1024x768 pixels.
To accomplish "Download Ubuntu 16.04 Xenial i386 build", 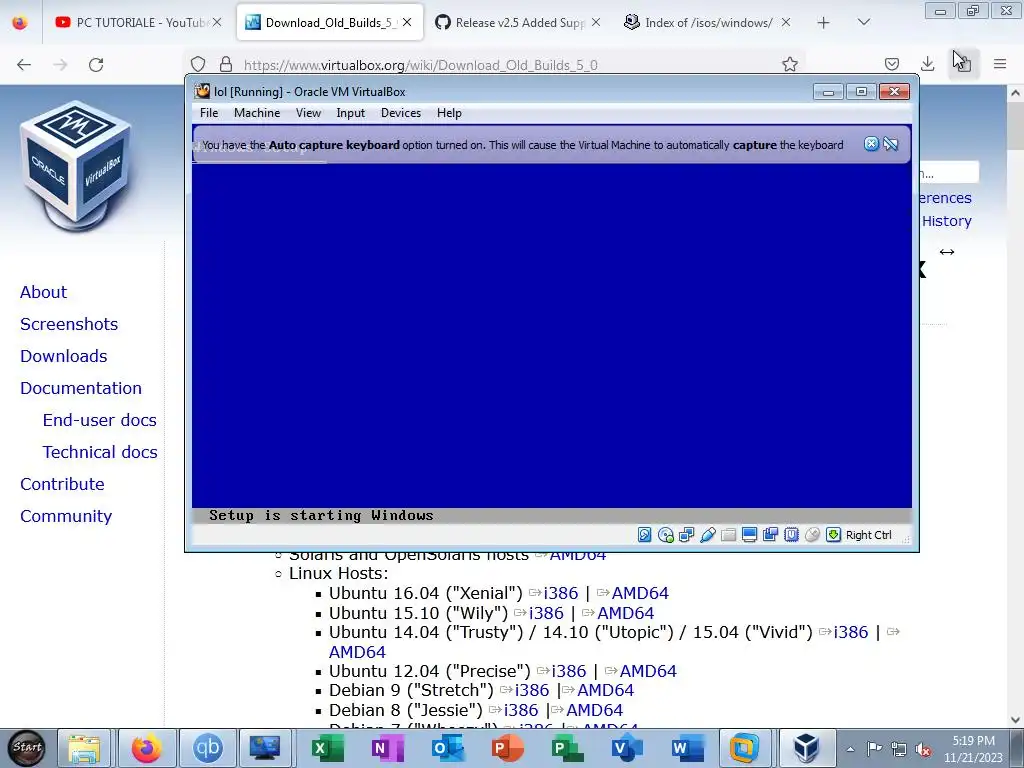I will pos(561,593).
